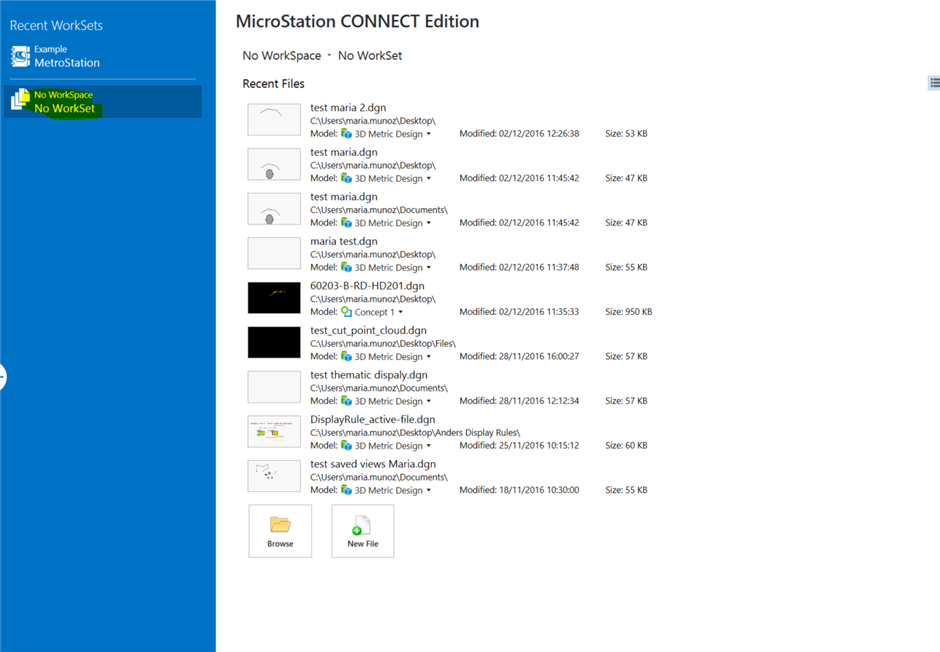
Task: Click the thumbnail of DisplayRule_active-file.dgn
Action: (x=274, y=431)
